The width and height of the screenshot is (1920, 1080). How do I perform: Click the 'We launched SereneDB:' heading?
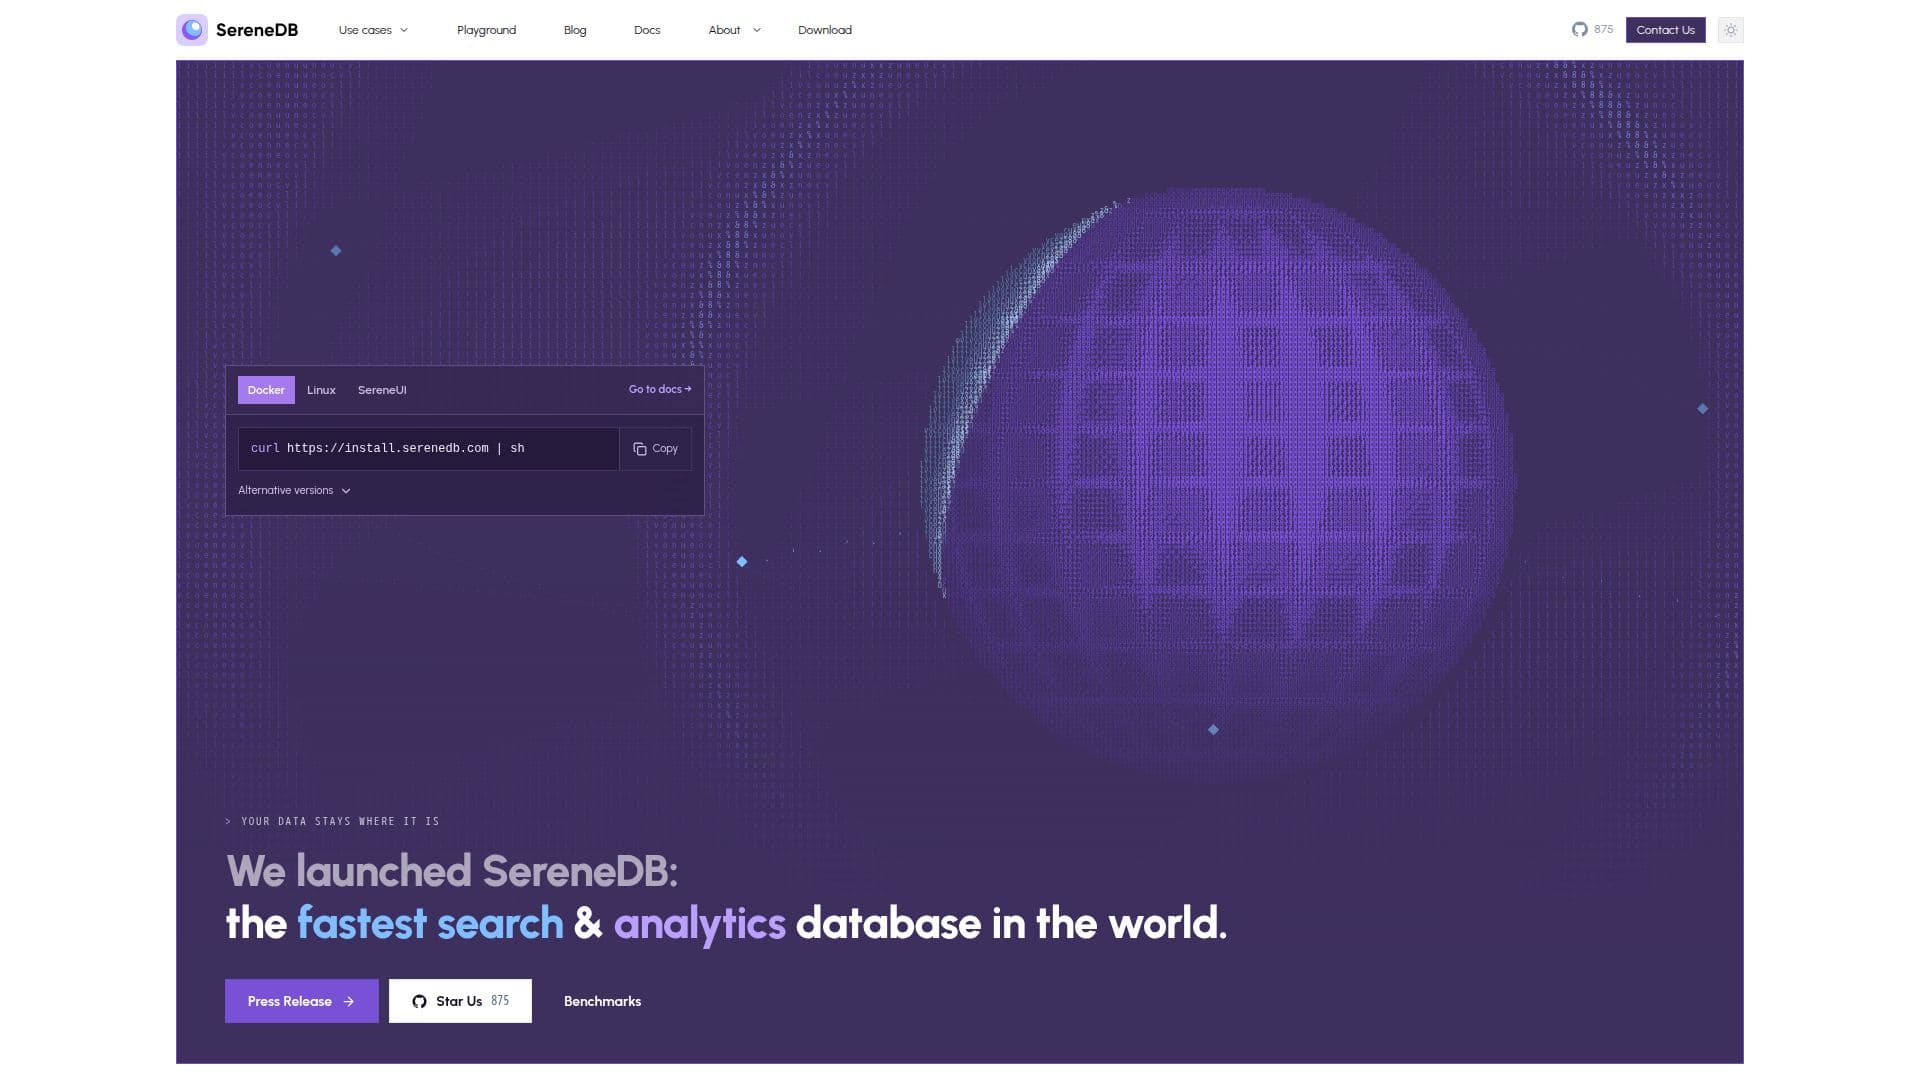click(x=452, y=871)
